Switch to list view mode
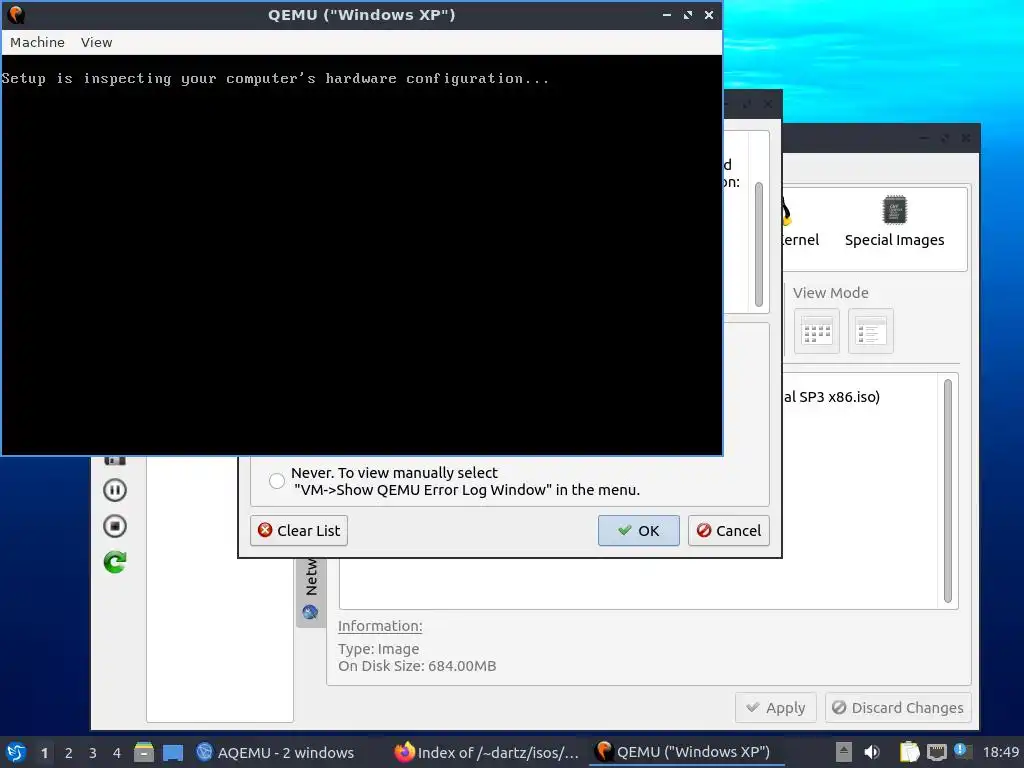The height and width of the screenshot is (768, 1024). (x=871, y=331)
